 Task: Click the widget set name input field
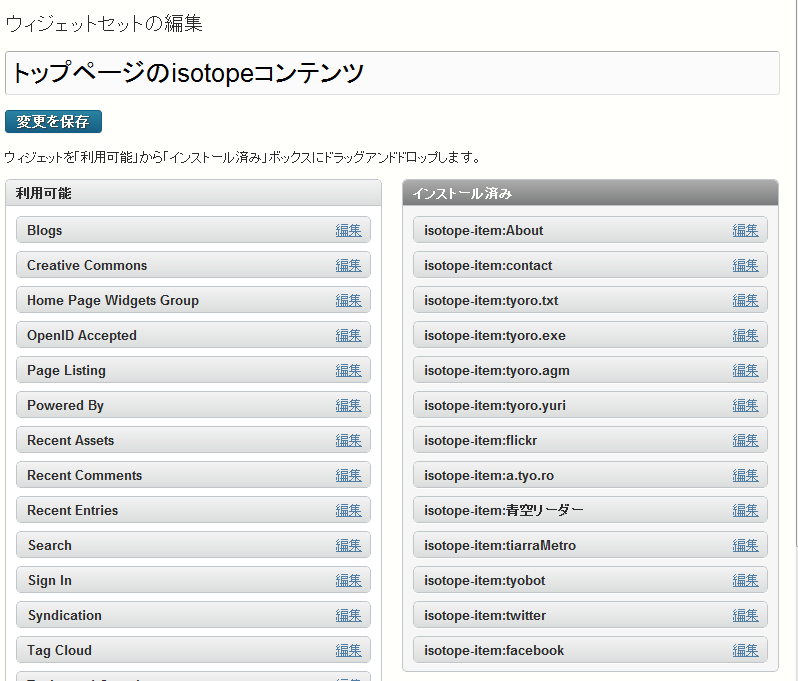pyautogui.click(x=392, y=73)
